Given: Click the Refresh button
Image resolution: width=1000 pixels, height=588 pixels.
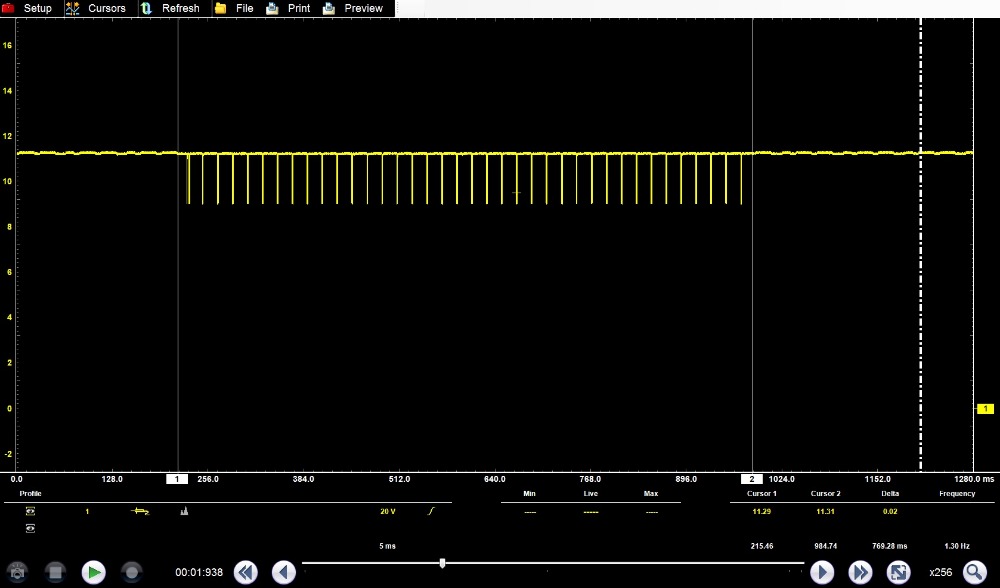Looking at the screenshot, I should point(171,8).
